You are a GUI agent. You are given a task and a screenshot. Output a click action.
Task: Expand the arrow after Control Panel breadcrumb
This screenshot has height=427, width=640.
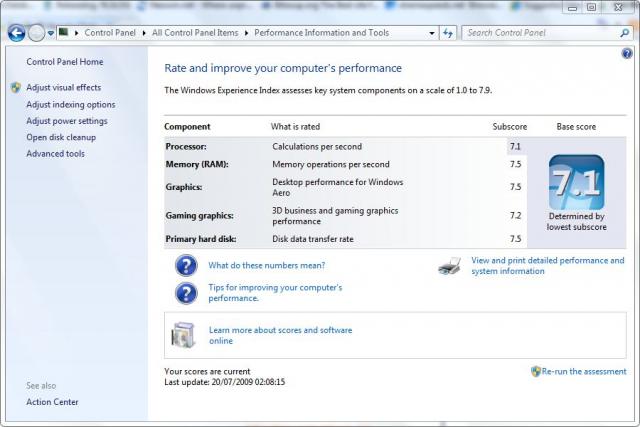[144, 33]
